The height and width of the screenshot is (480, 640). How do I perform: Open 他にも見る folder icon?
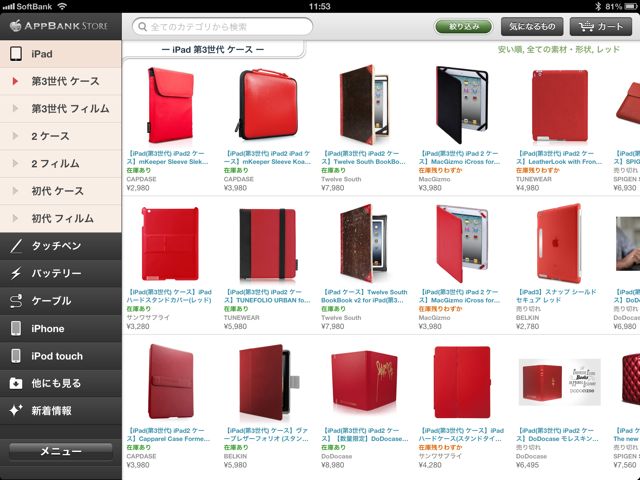click(16, 383)
